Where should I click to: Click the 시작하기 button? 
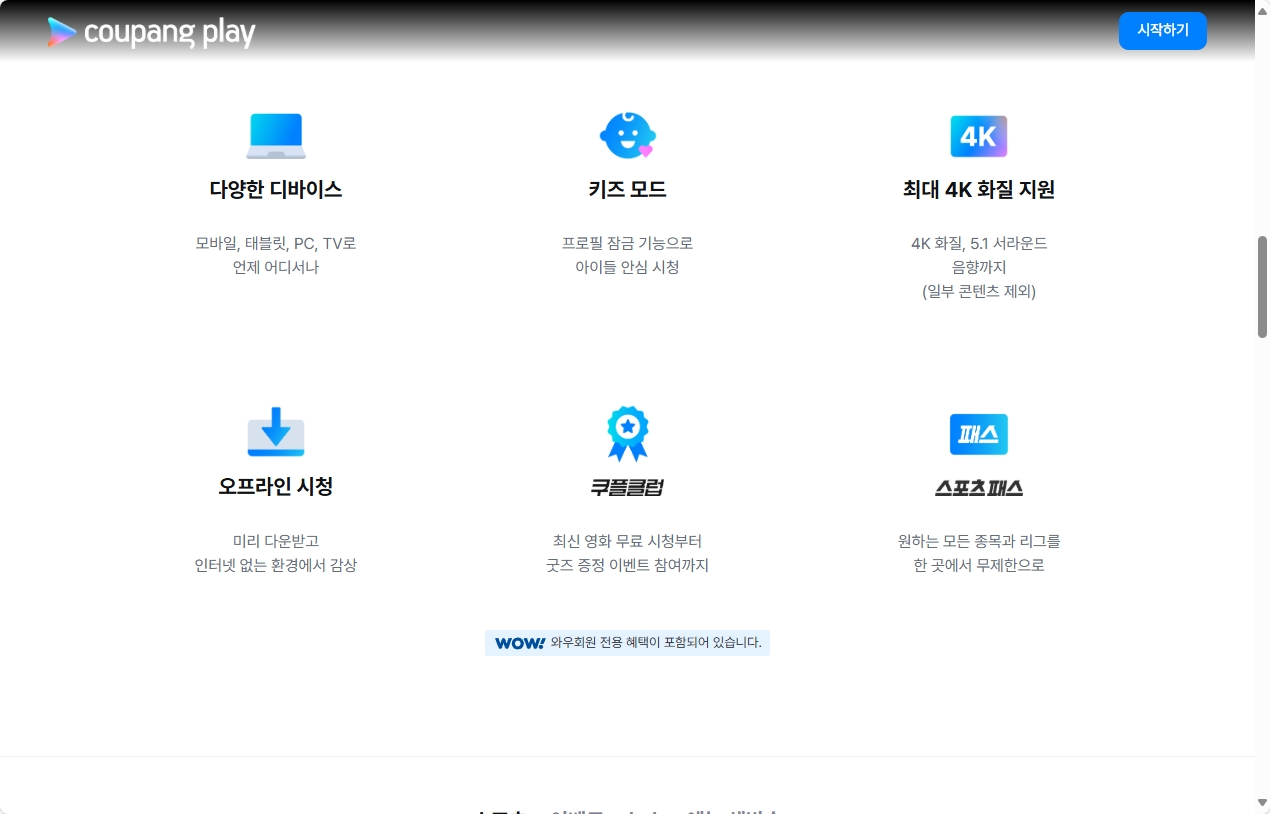(x=1162, y=31)
